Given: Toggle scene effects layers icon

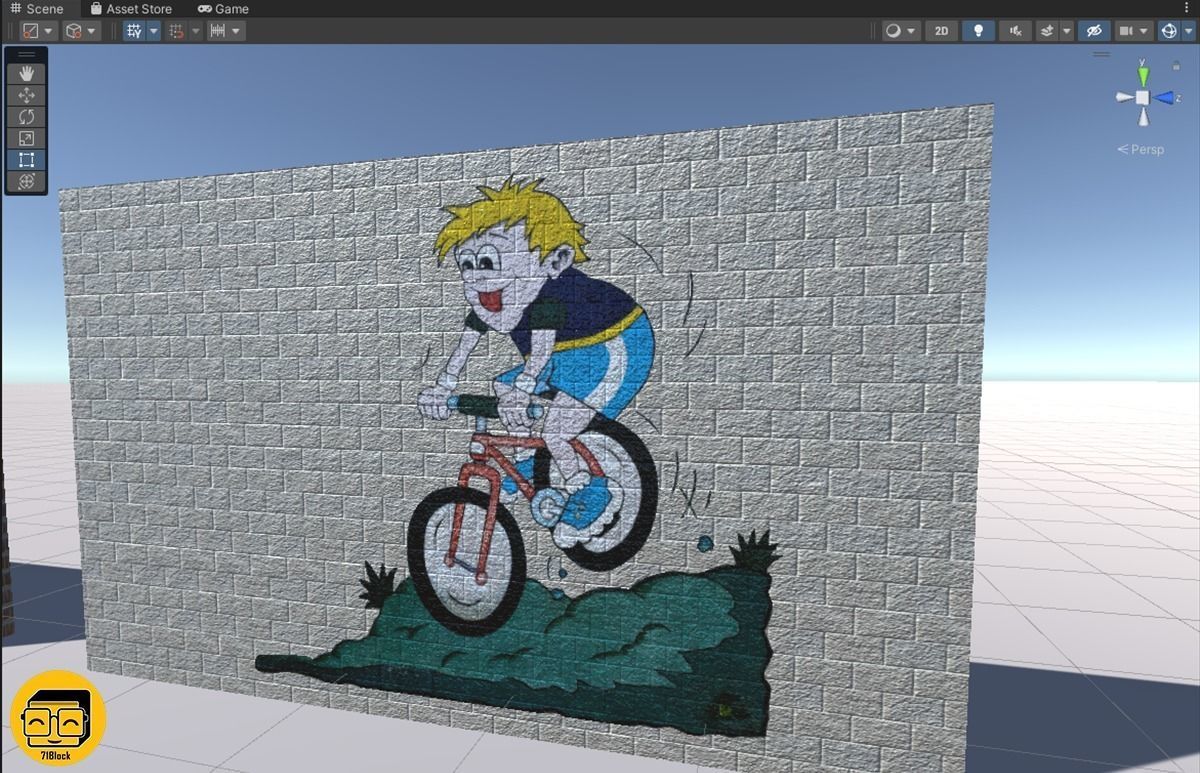Looking at the screenshot, I should pyautogui.click(x=1047, y=31).
